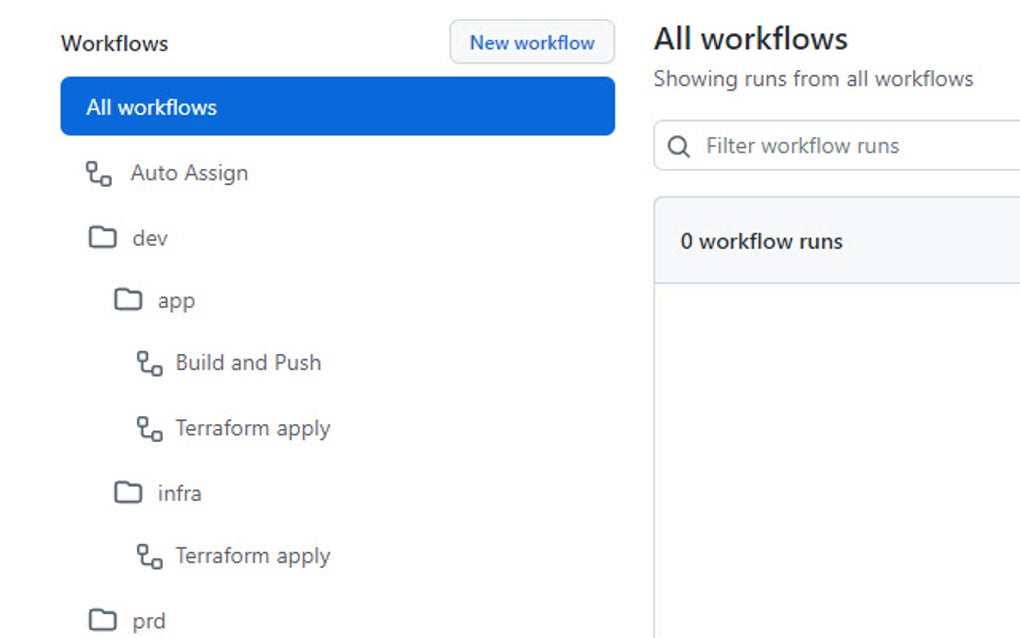Screen dimensions: 1020x638
Task: Open the New workflow page
Action: [532, 42]
